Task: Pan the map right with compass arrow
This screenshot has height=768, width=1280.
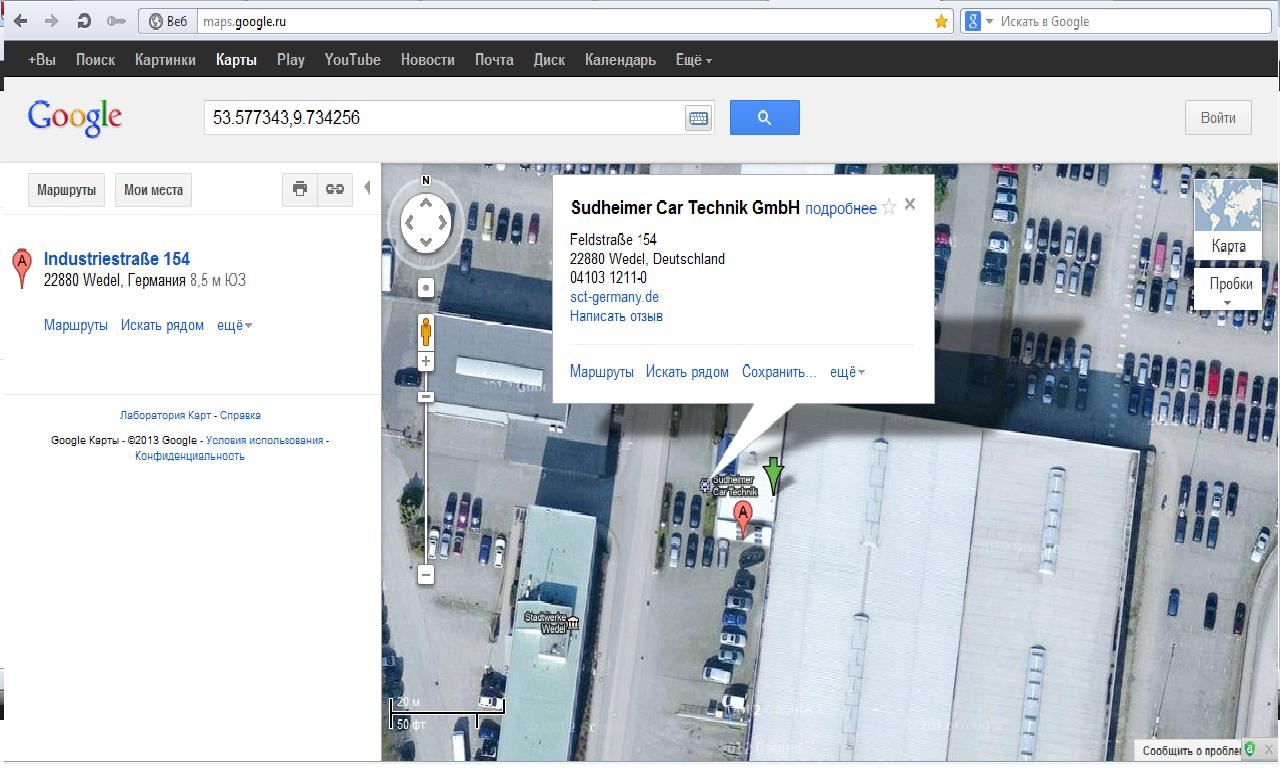Action: (444, 222)
